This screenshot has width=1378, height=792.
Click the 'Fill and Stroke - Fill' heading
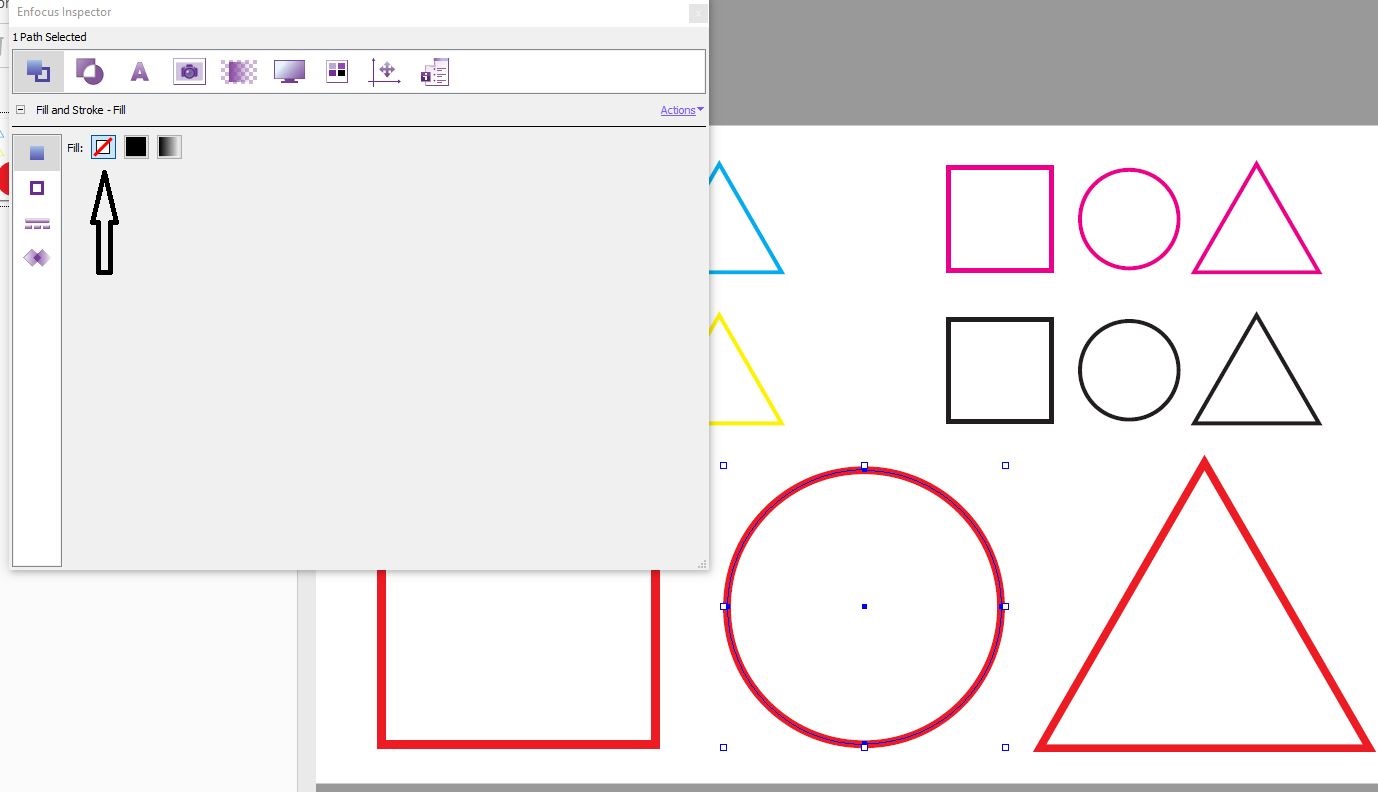pyautogui.click(x=81, y=110)
